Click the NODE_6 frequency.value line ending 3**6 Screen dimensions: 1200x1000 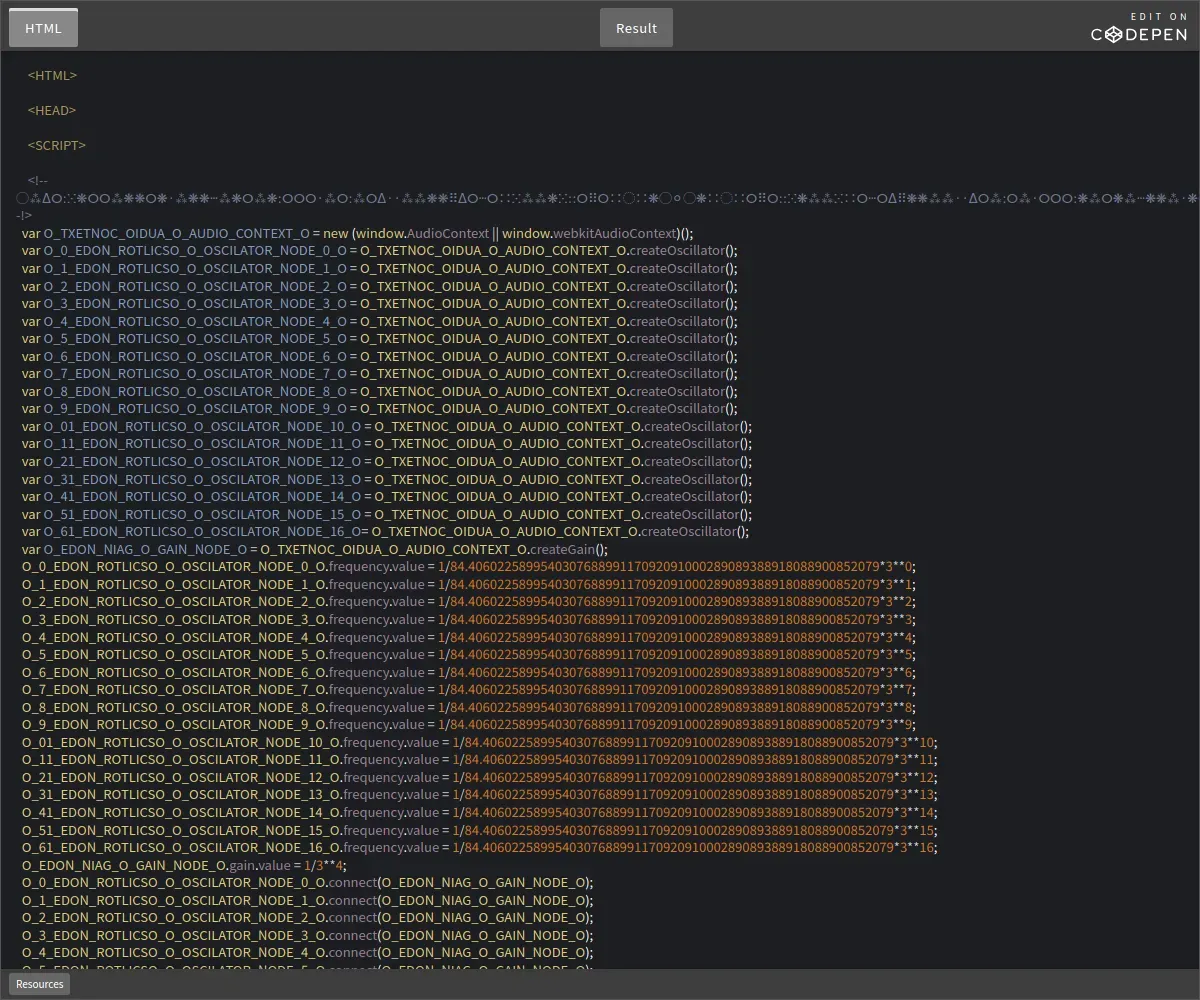tap(468, 672)
